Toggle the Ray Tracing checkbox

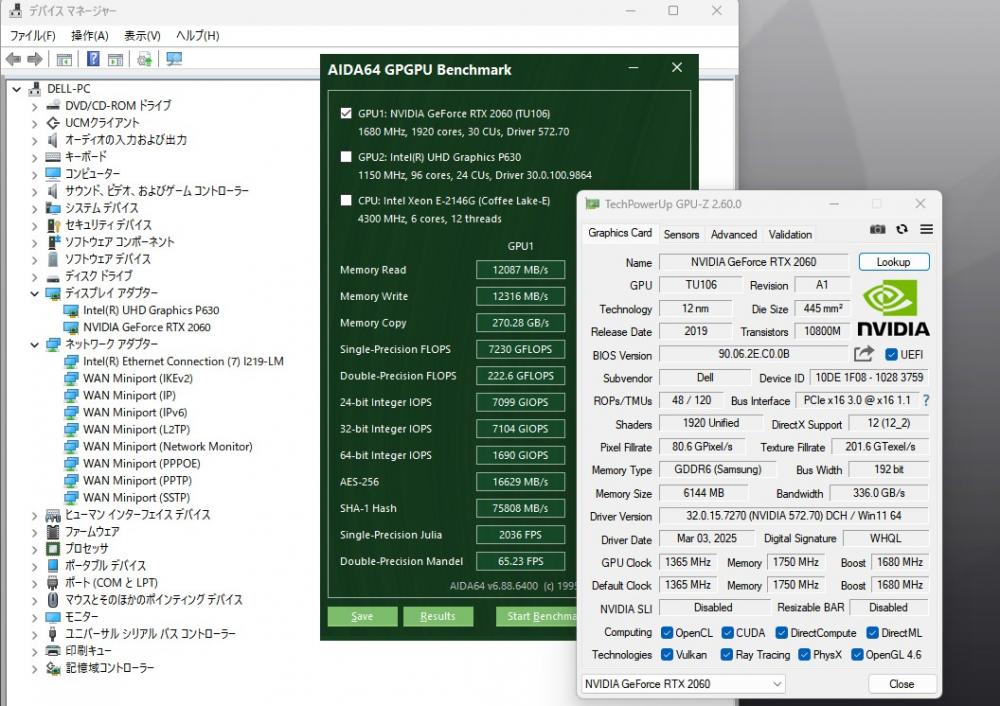[726, 654]
